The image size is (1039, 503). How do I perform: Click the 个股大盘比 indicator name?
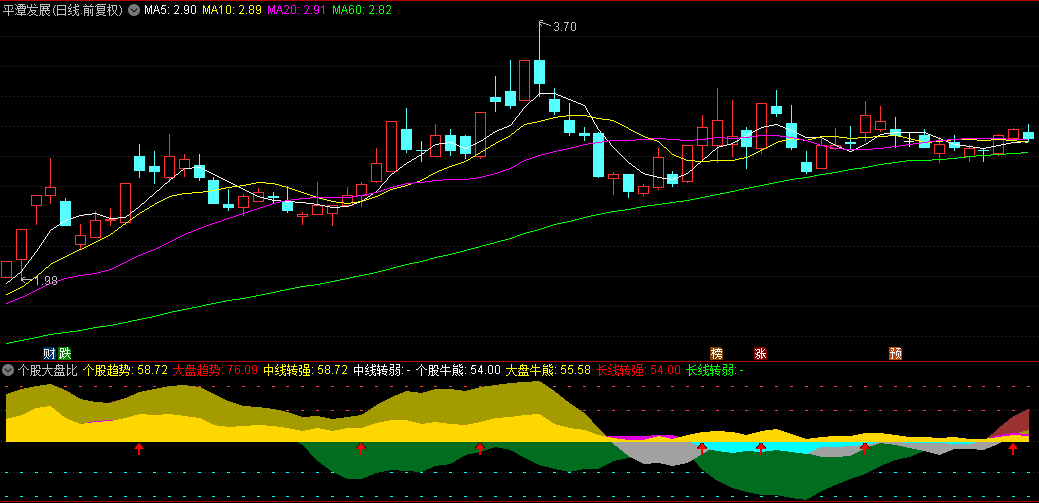click(x=48, y=370)
